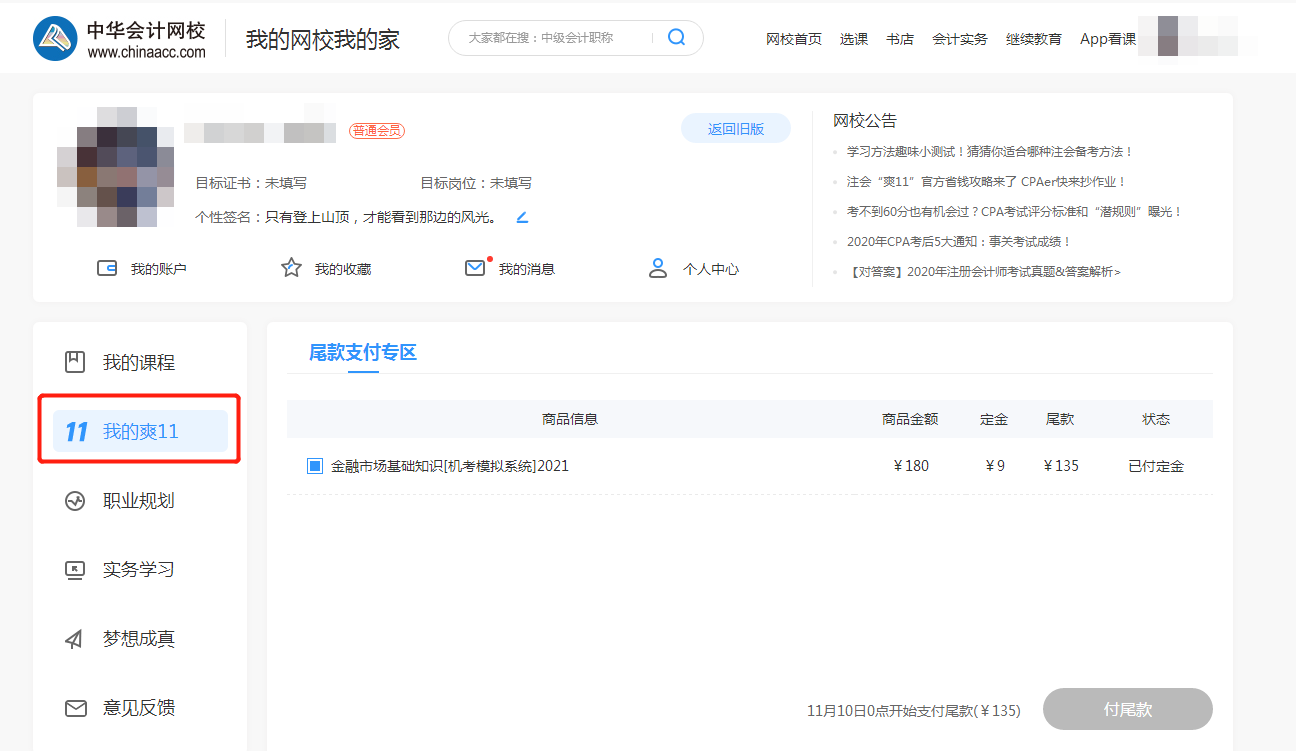Open 意见反馈 via its envelope icon
Screen dimensions: 1296x751
pyautogui.click(x=75, y=708)
